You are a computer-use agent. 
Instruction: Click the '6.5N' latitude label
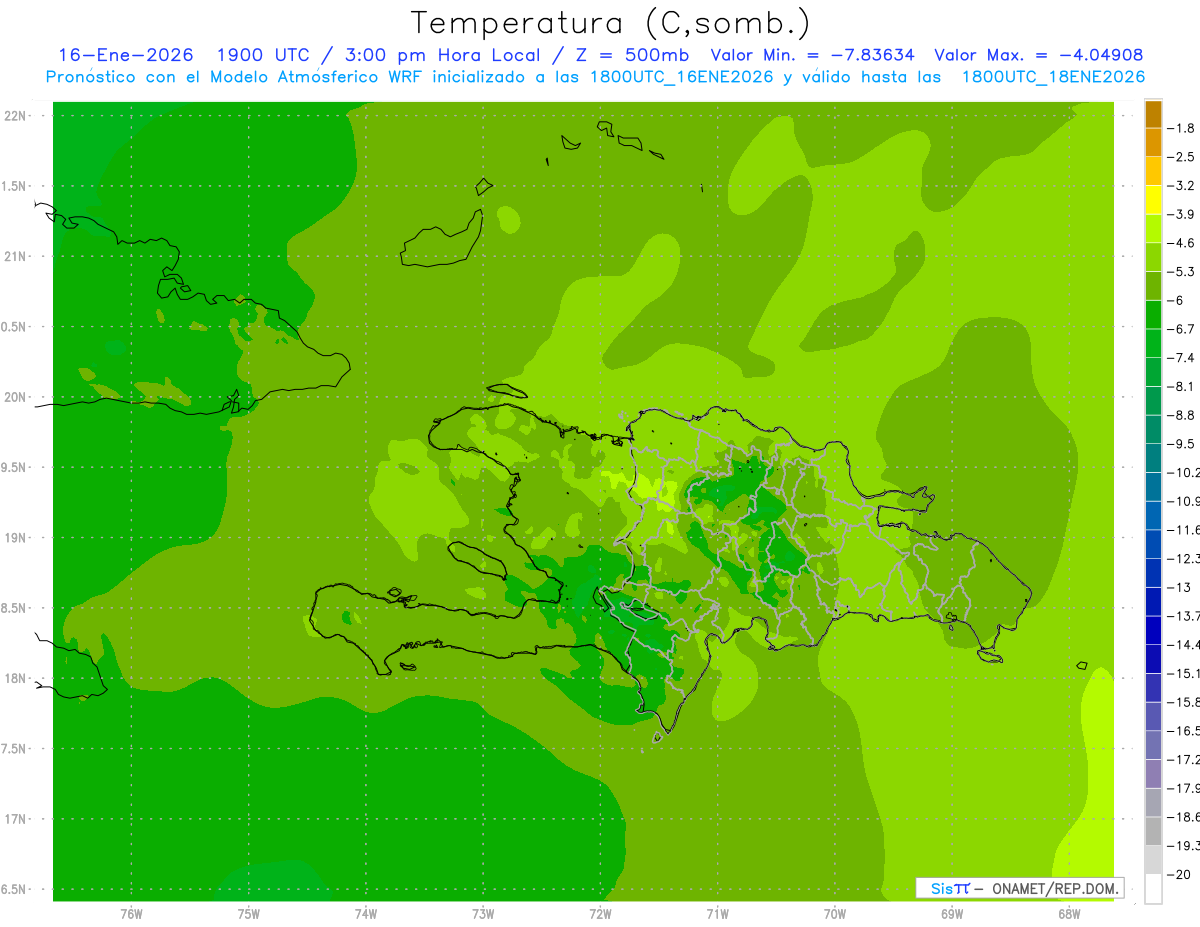15,890
